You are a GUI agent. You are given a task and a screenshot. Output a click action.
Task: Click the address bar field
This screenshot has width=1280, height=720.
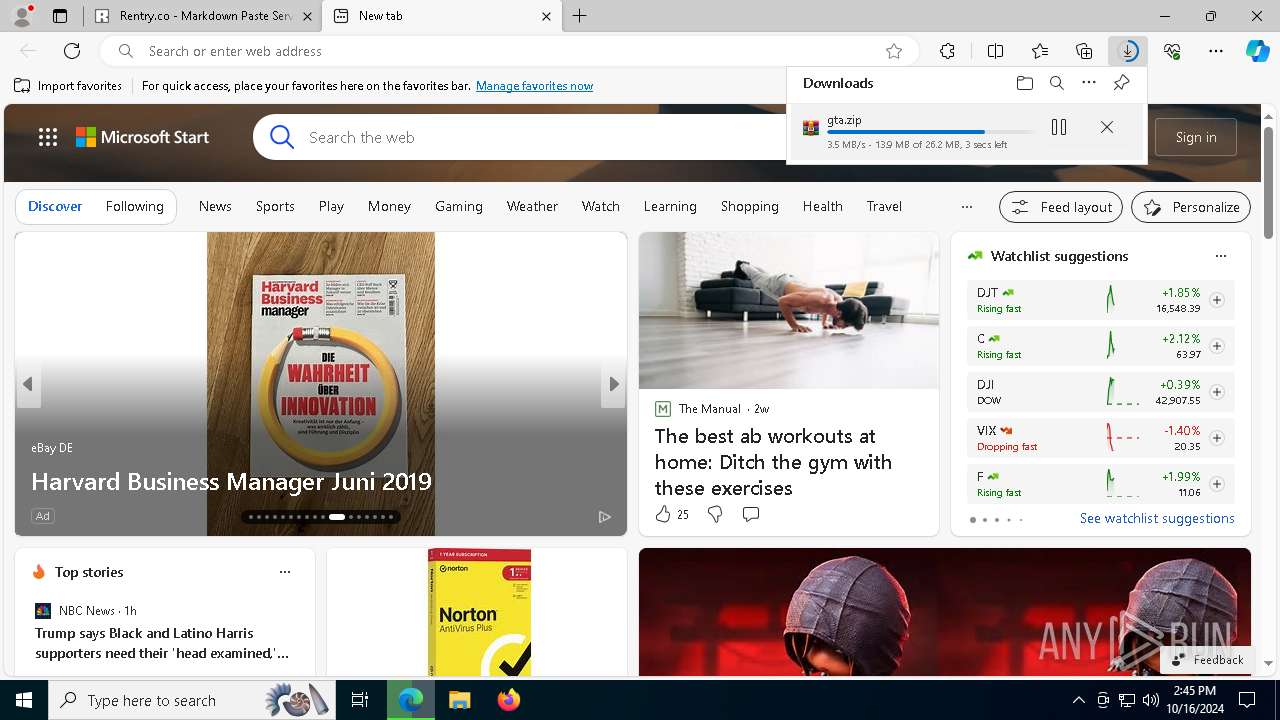pyautogui.click(x=510, y=51)
